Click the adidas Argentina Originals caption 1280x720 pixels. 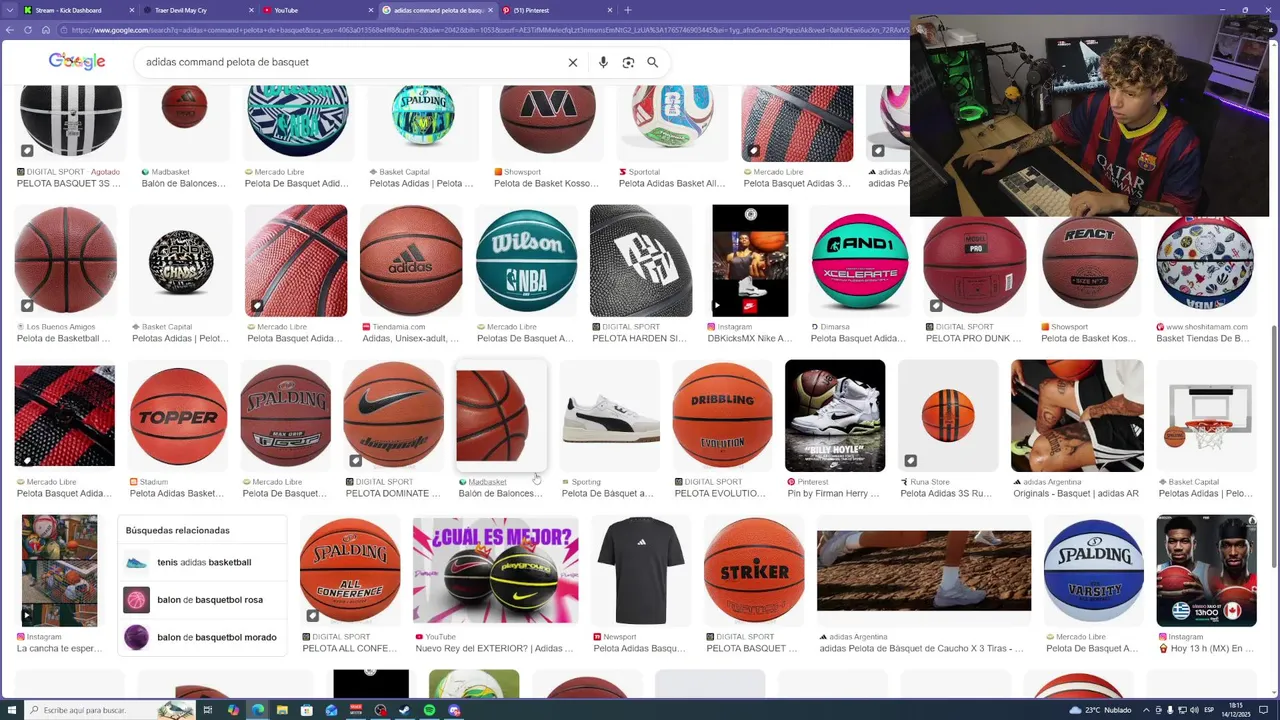point(1076,493)
